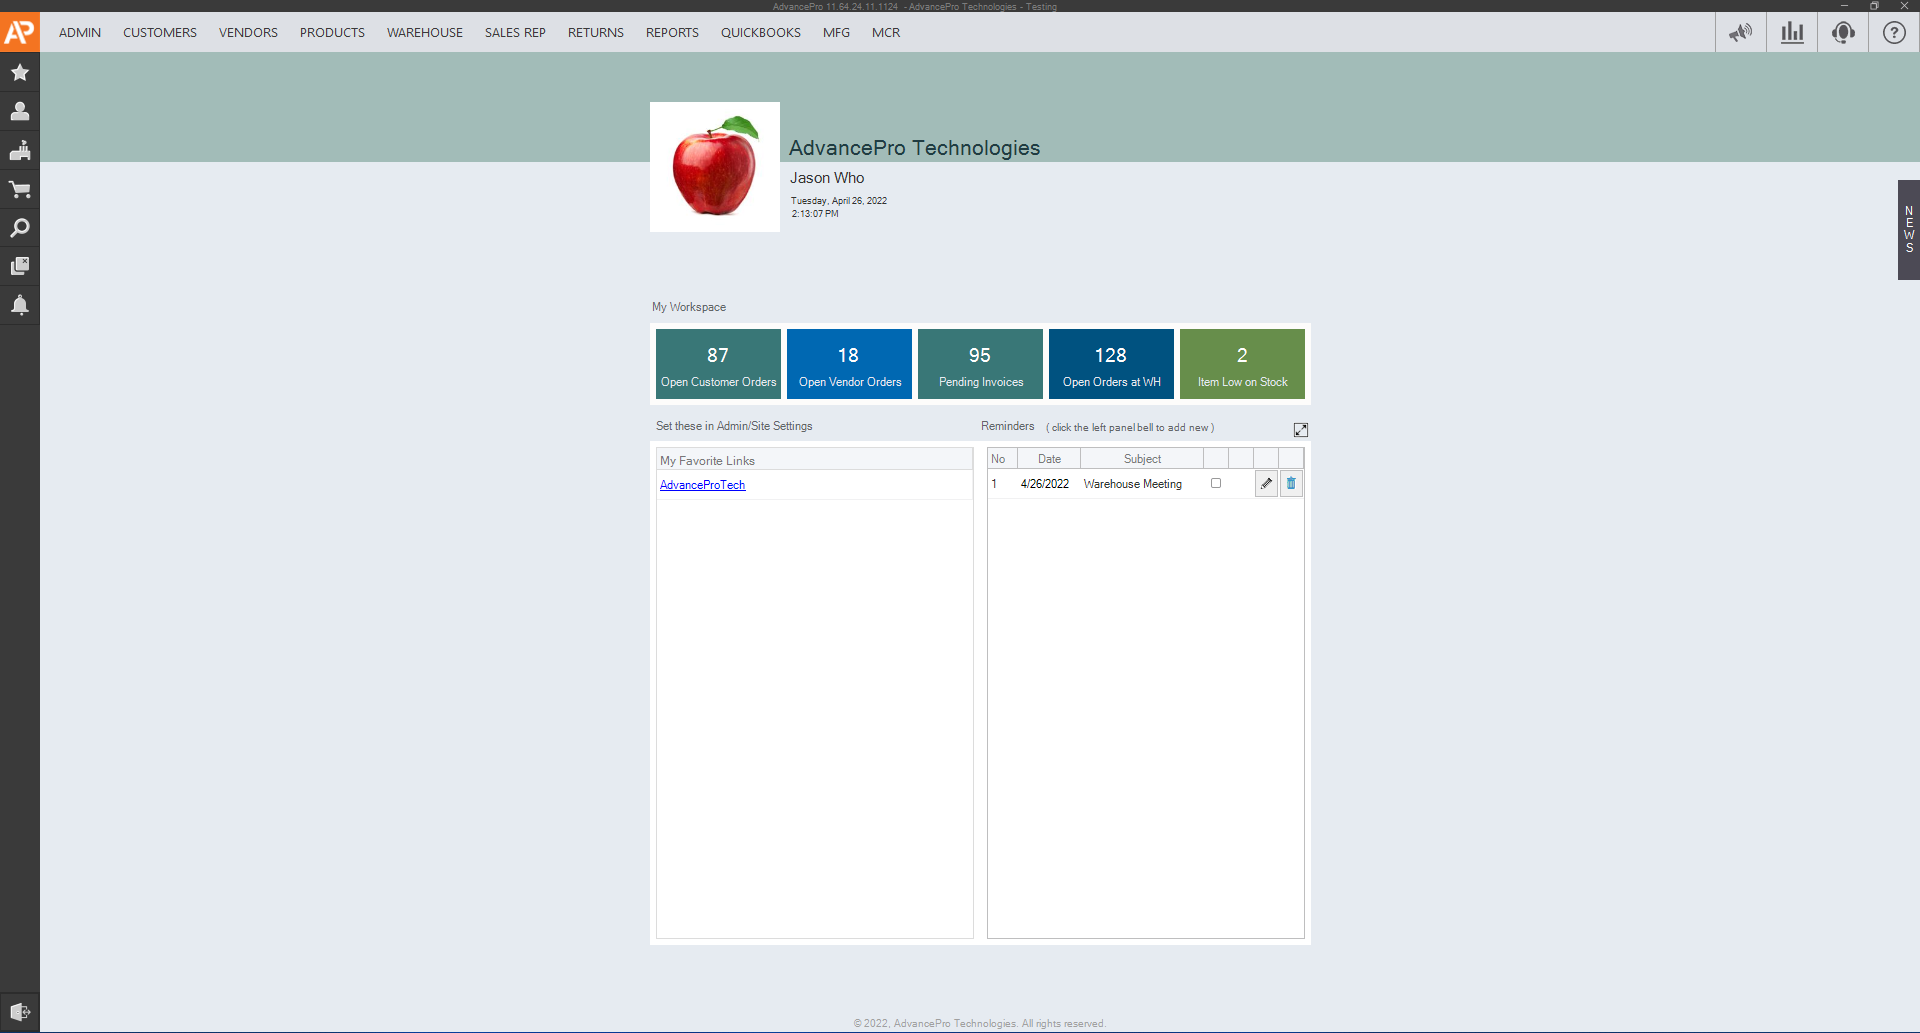The image size is (1920, 1033).
Task: Click the Item Low on Stock tile
Action: coord(1242,364)
